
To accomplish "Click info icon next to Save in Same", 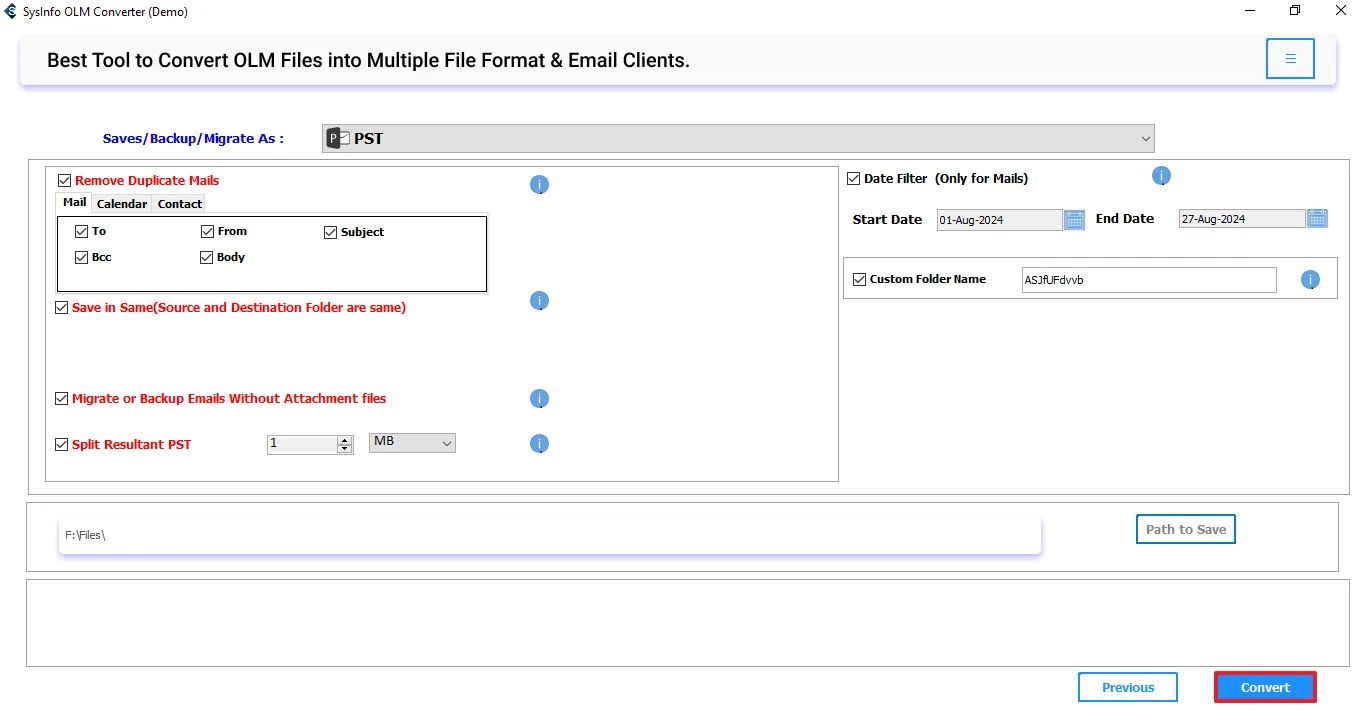I will click(x=539, y=301).
